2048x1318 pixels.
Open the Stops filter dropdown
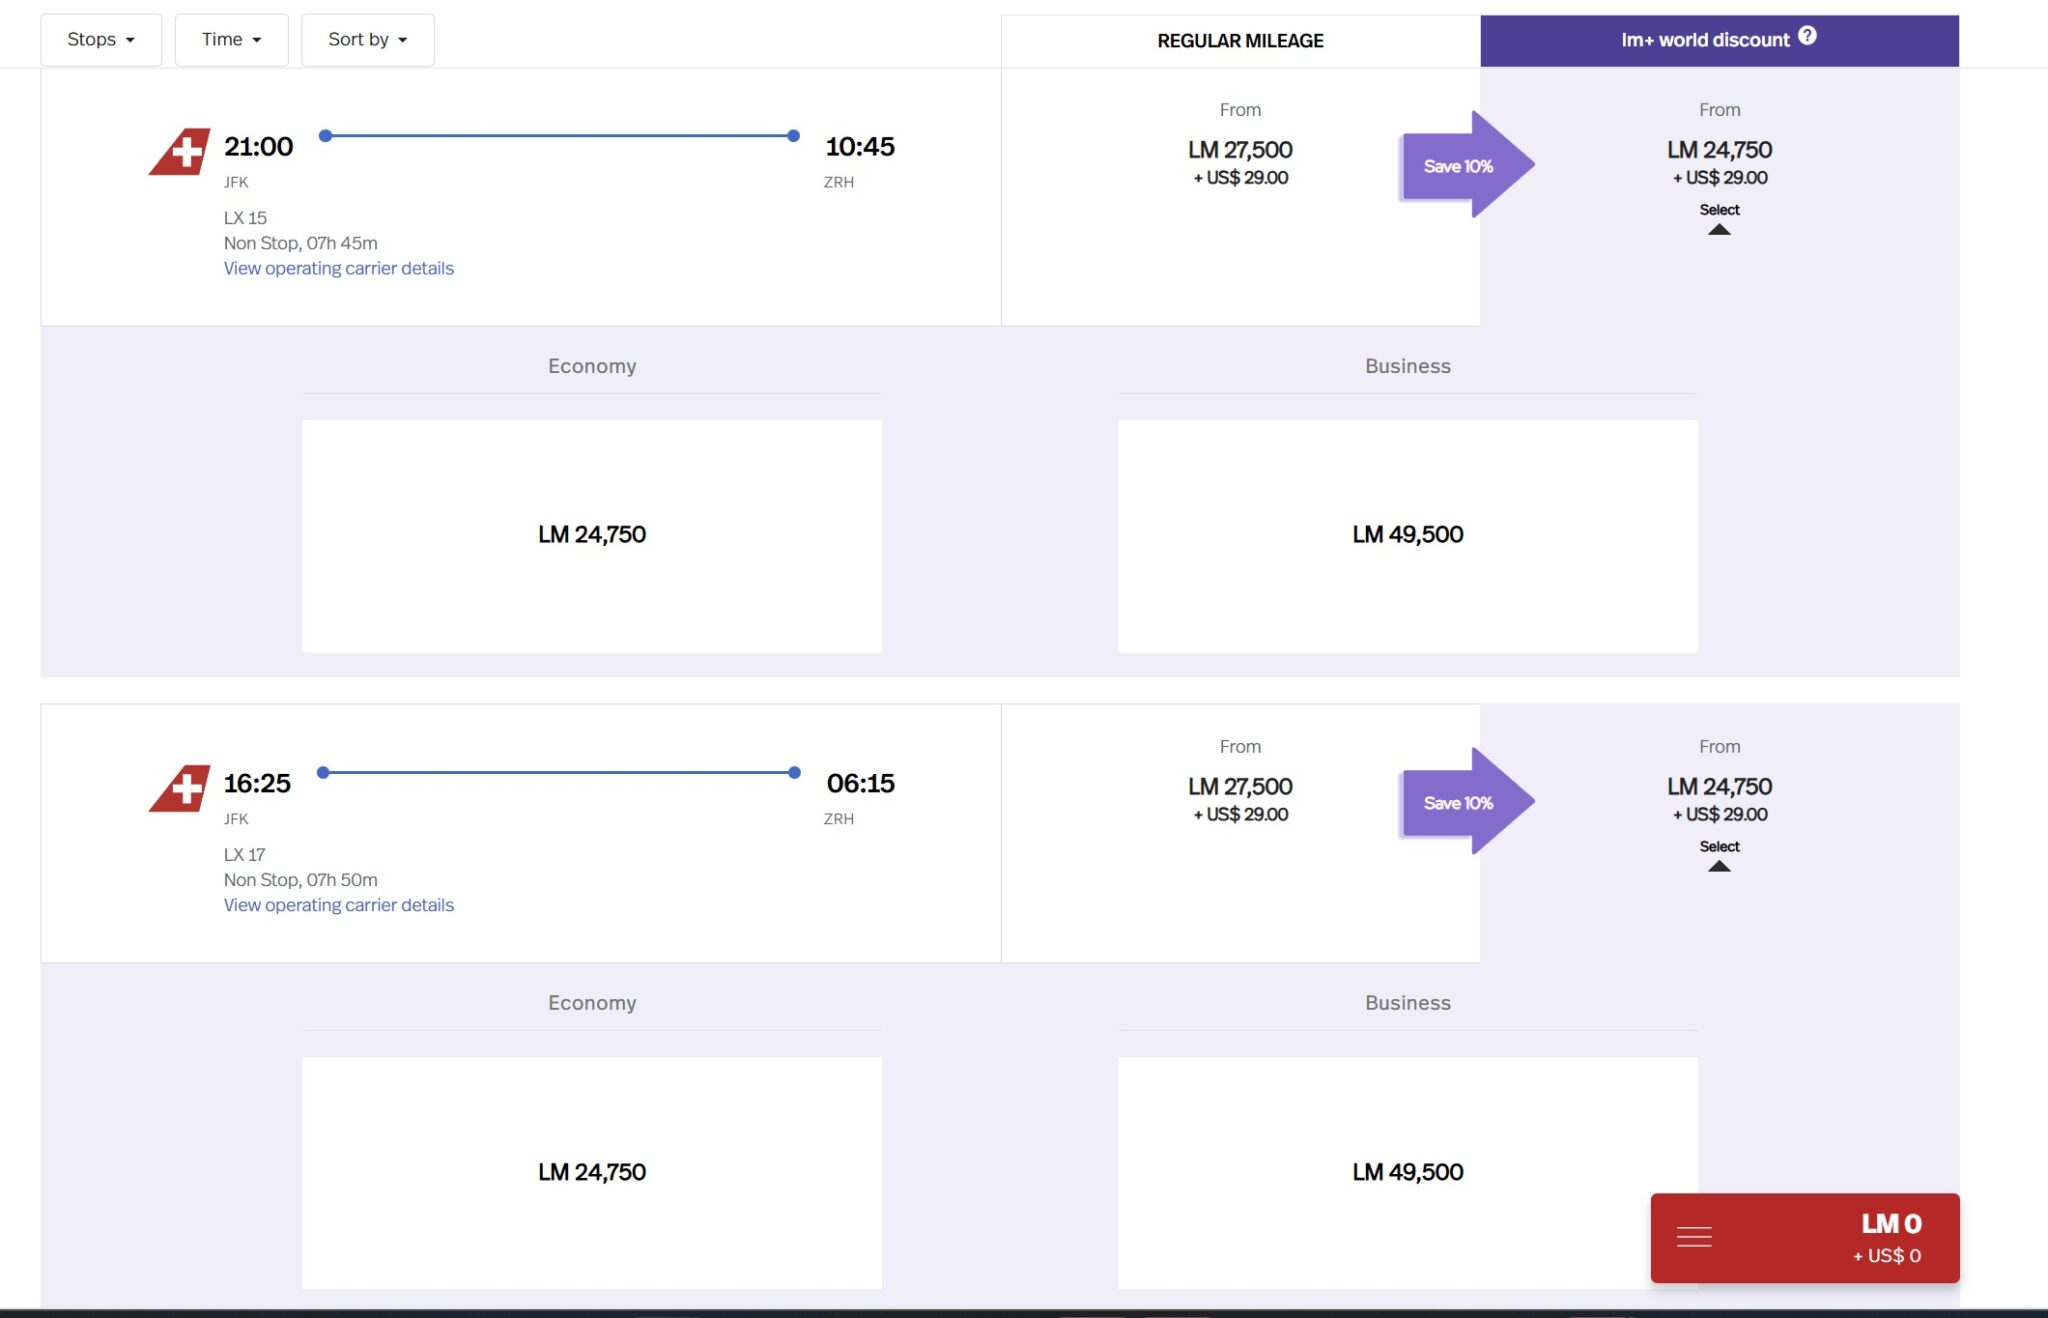click(100, 40)
